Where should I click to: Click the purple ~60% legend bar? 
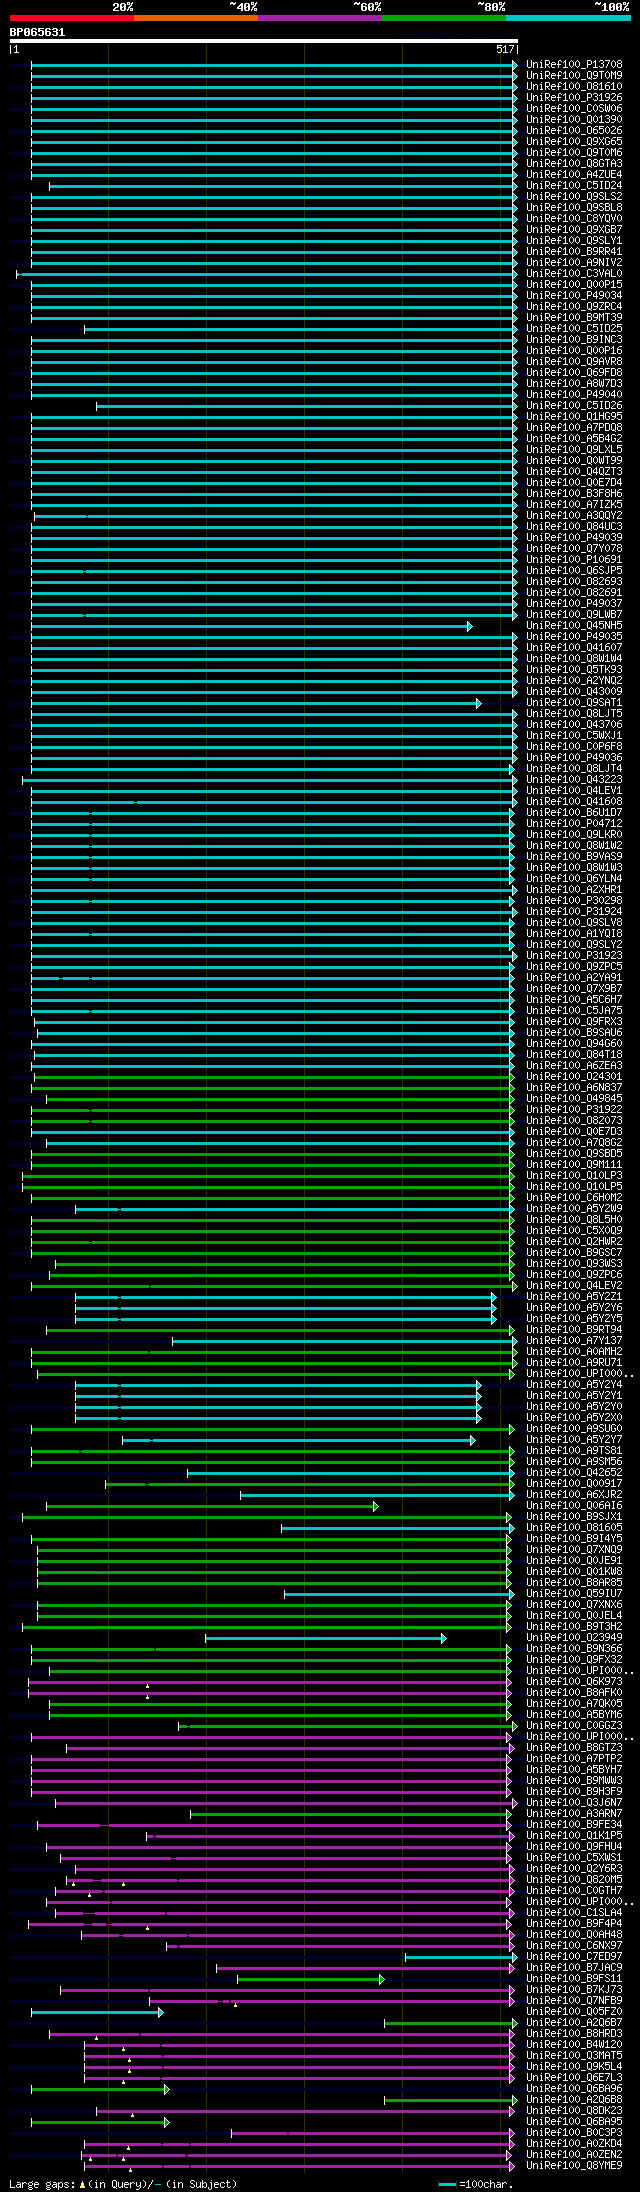(319, 18)
